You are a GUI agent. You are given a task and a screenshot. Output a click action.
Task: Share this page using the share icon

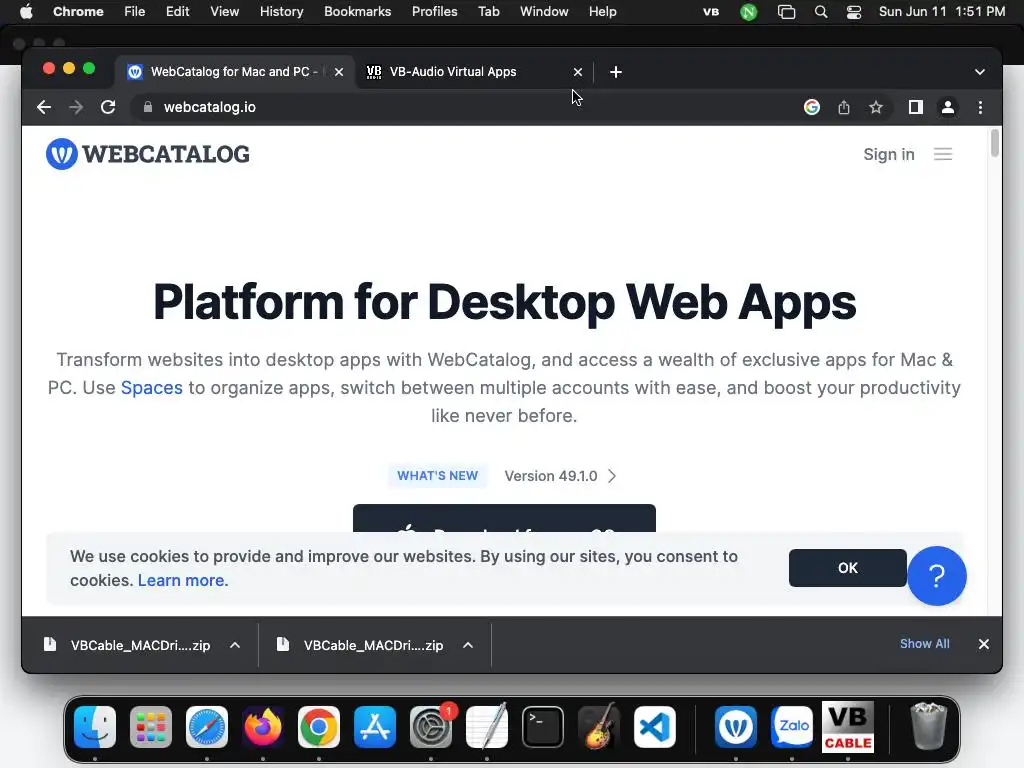tap(844, 107)
